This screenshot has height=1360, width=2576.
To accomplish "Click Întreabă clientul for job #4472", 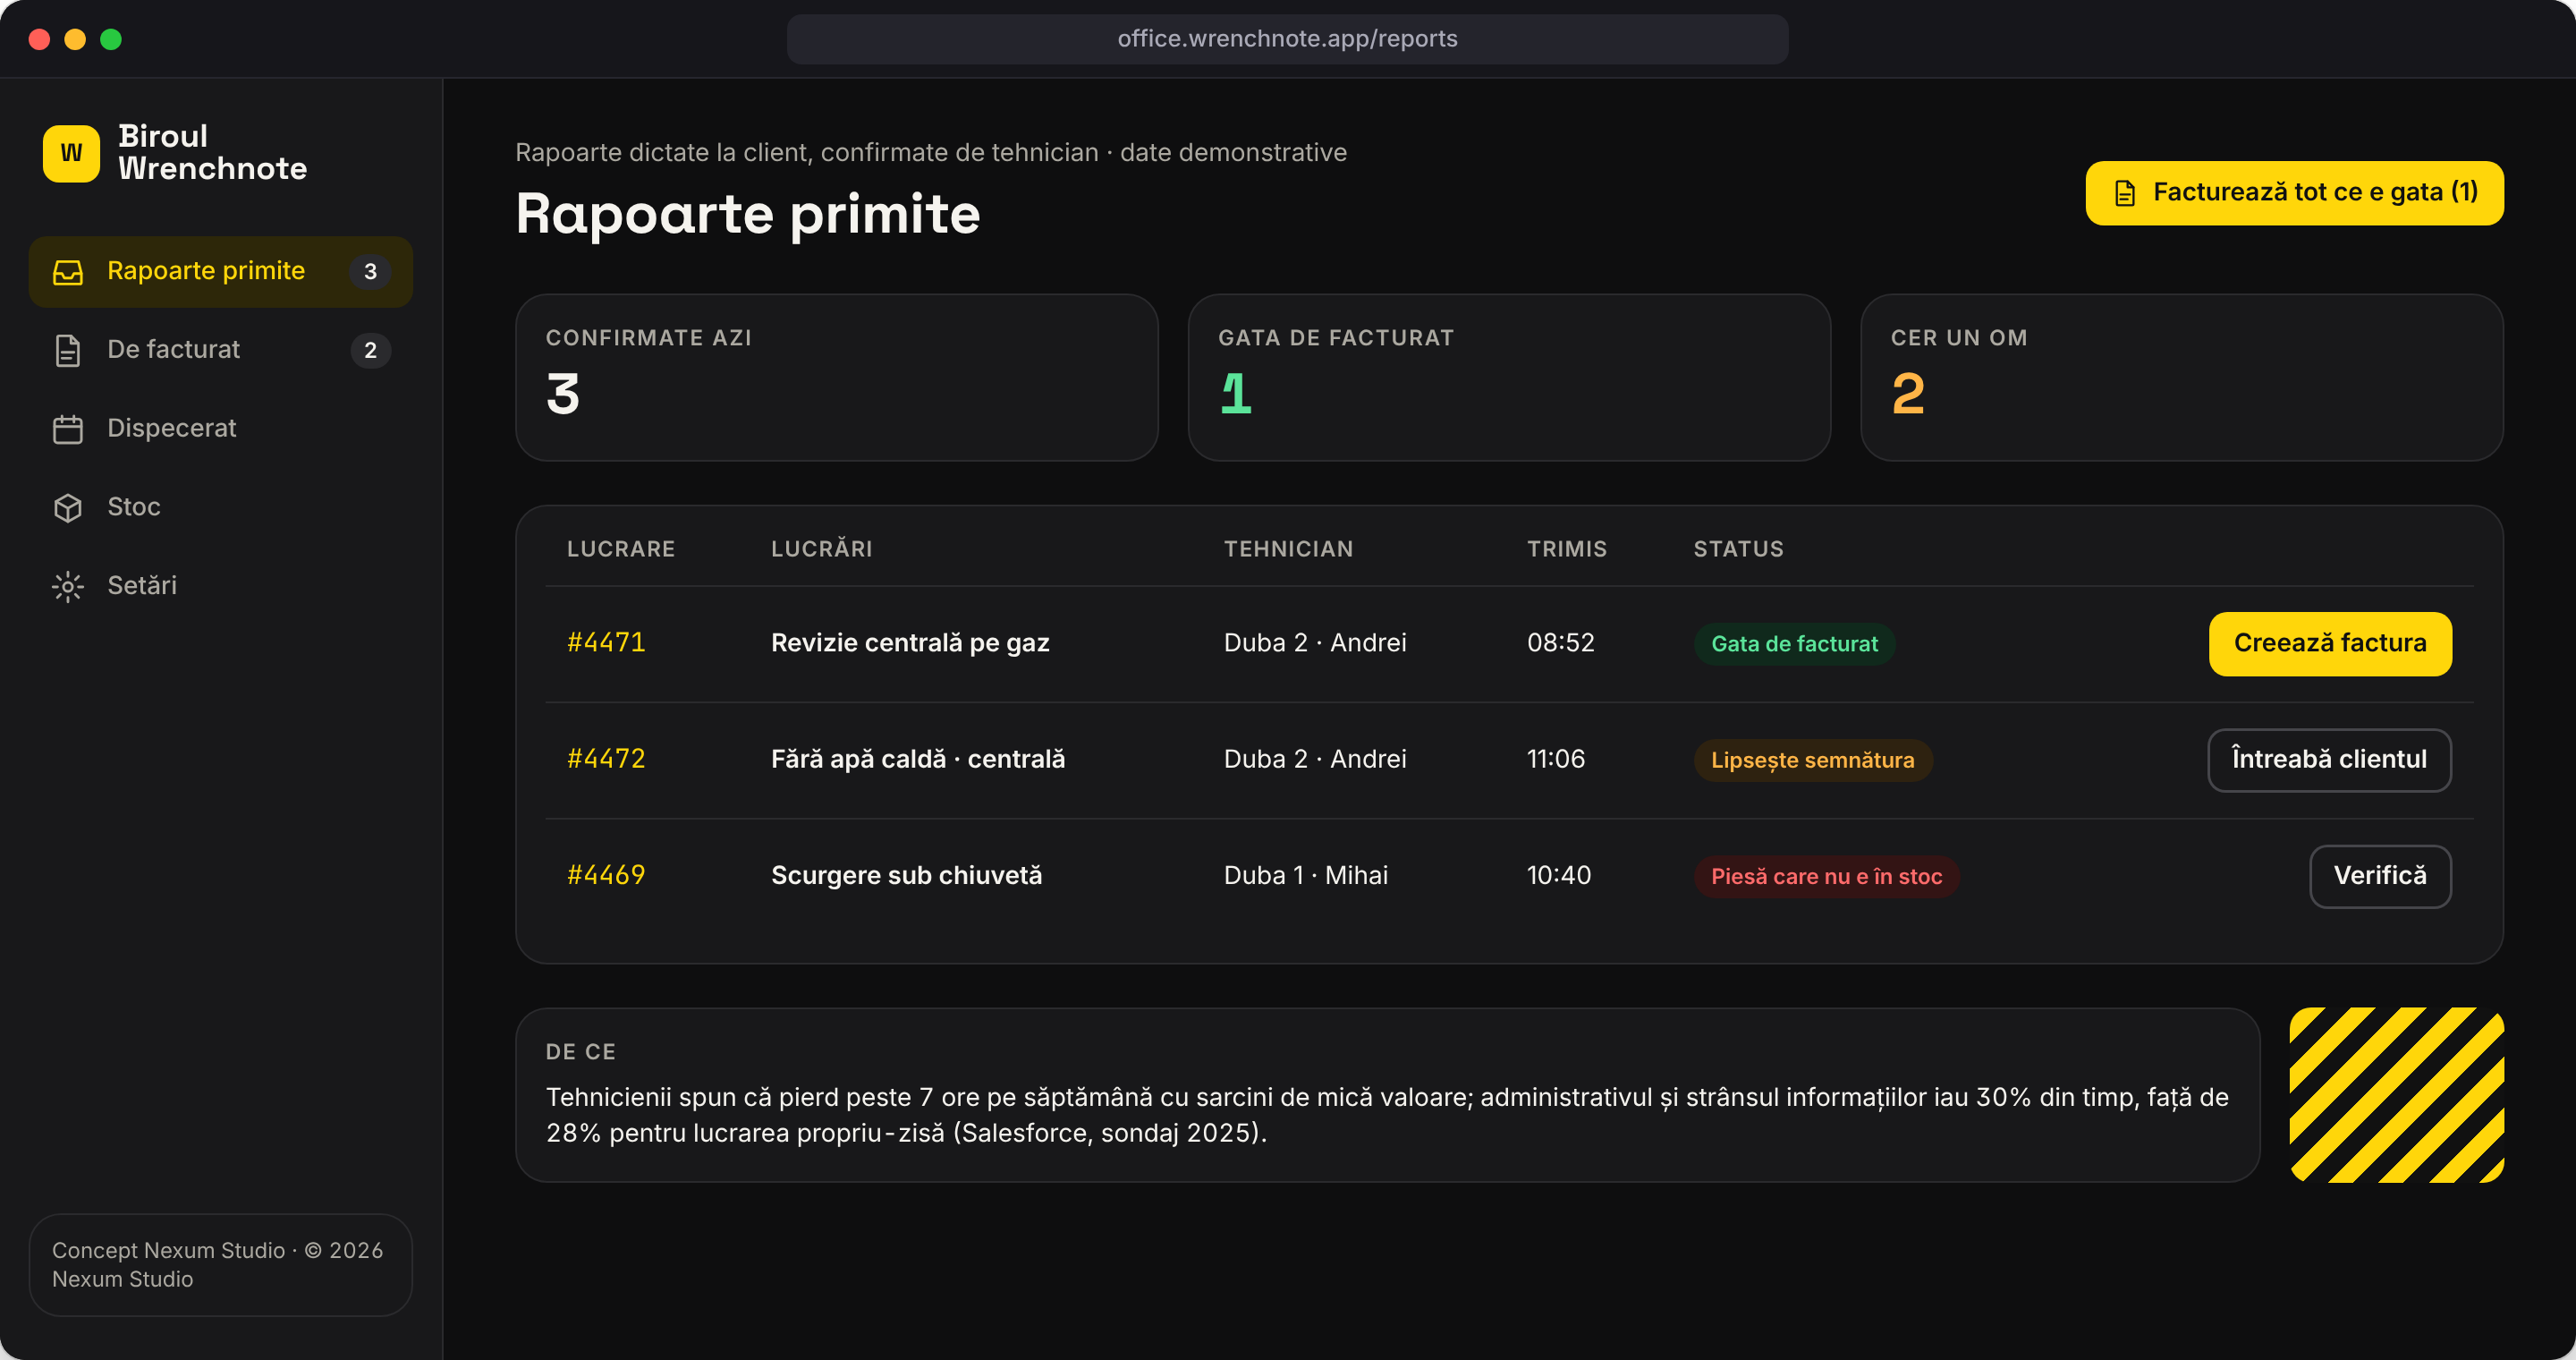I will (x=2329, y=760).
